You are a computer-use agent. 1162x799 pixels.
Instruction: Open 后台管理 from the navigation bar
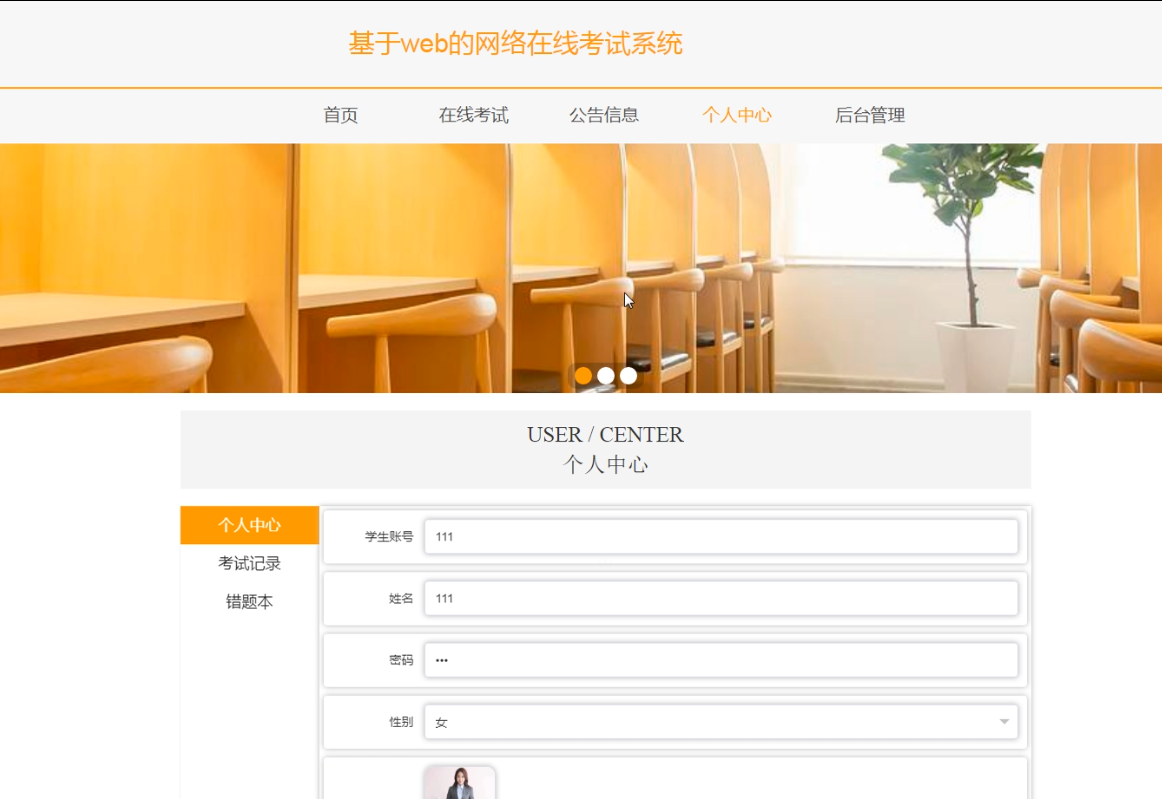[x=871, y=115]
